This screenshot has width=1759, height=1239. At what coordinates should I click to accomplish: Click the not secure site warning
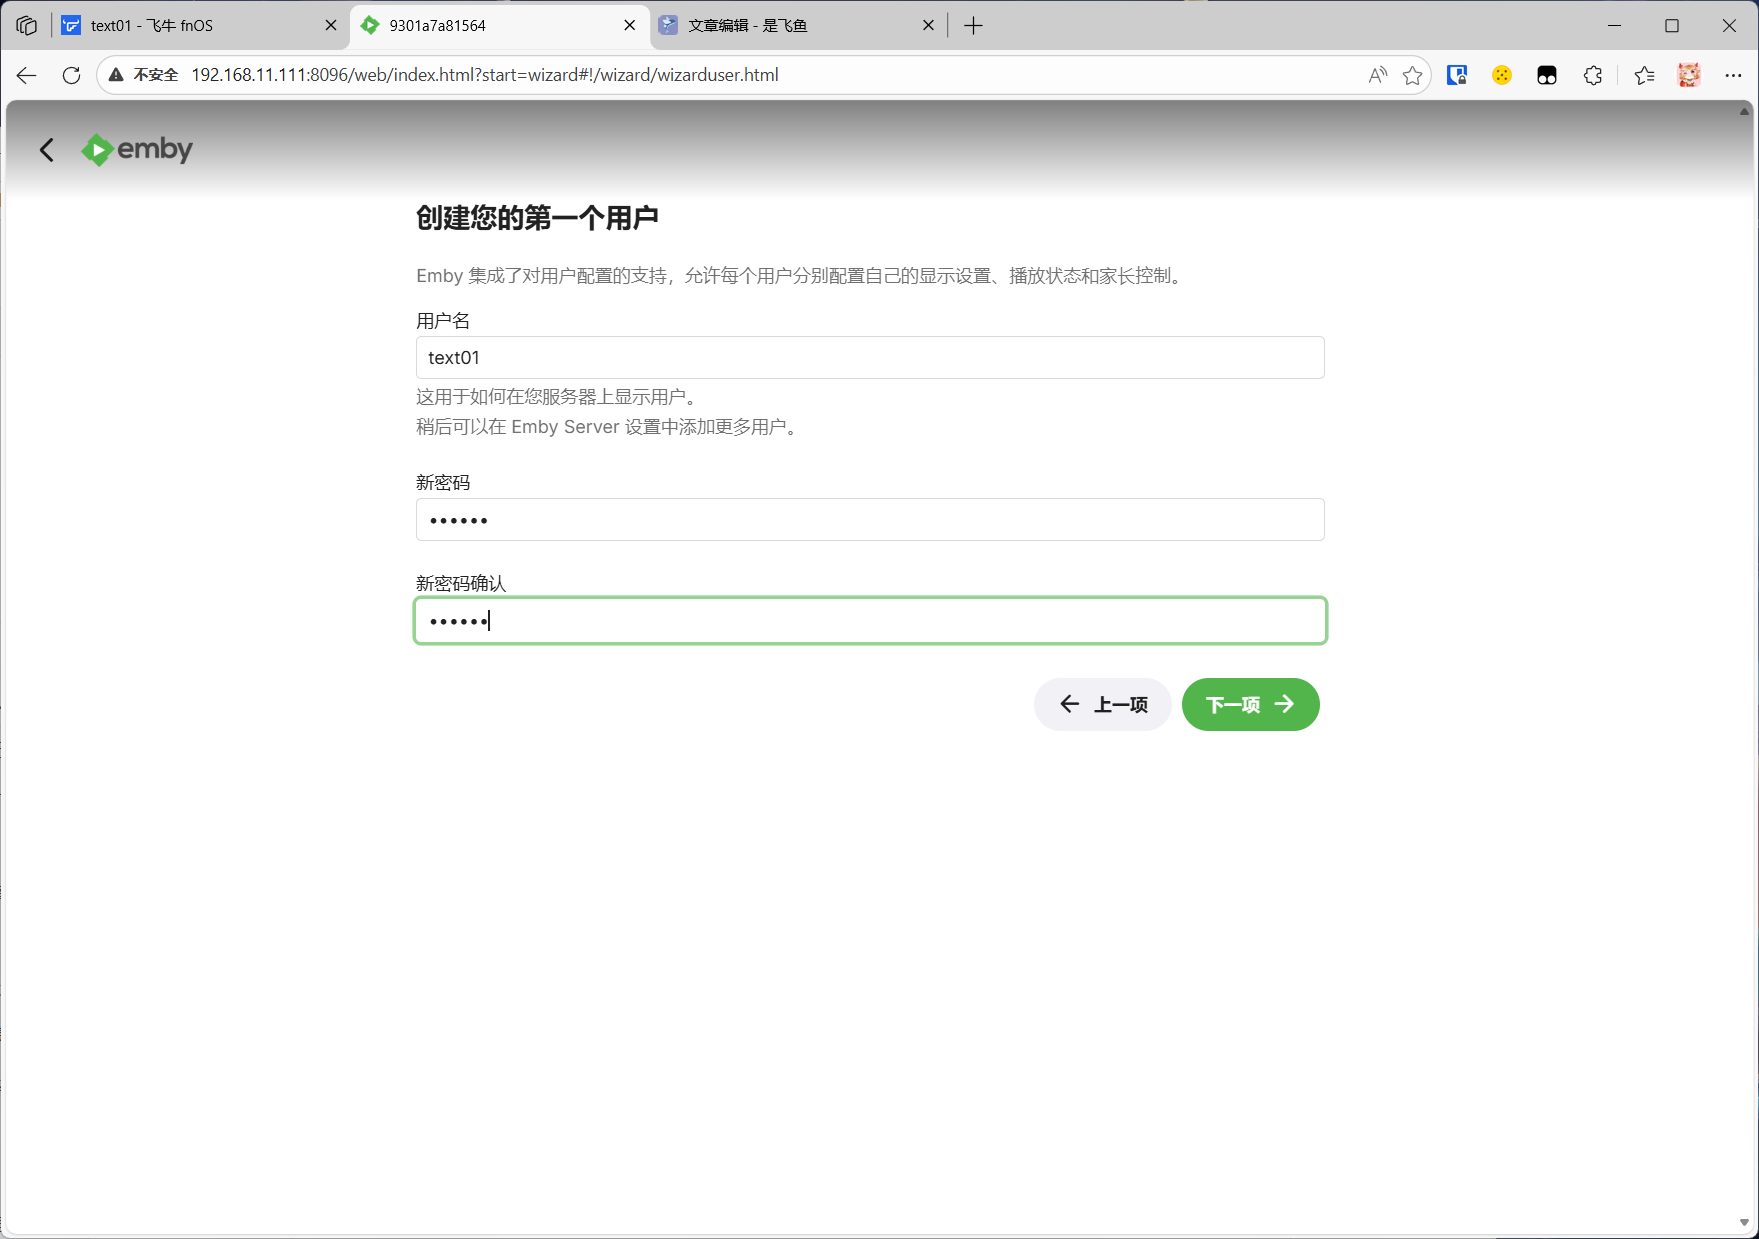pyautogui.click(x=143, y=75)
